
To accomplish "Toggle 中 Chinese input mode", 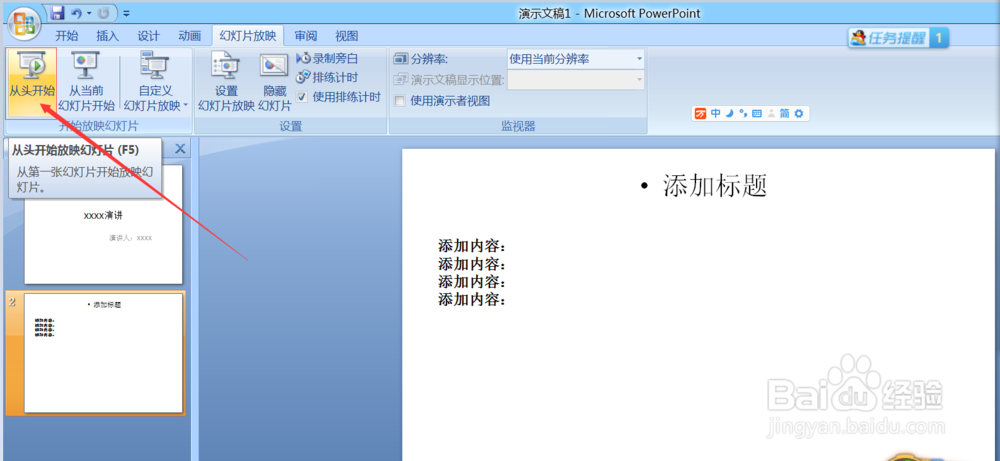I will 716,113.
